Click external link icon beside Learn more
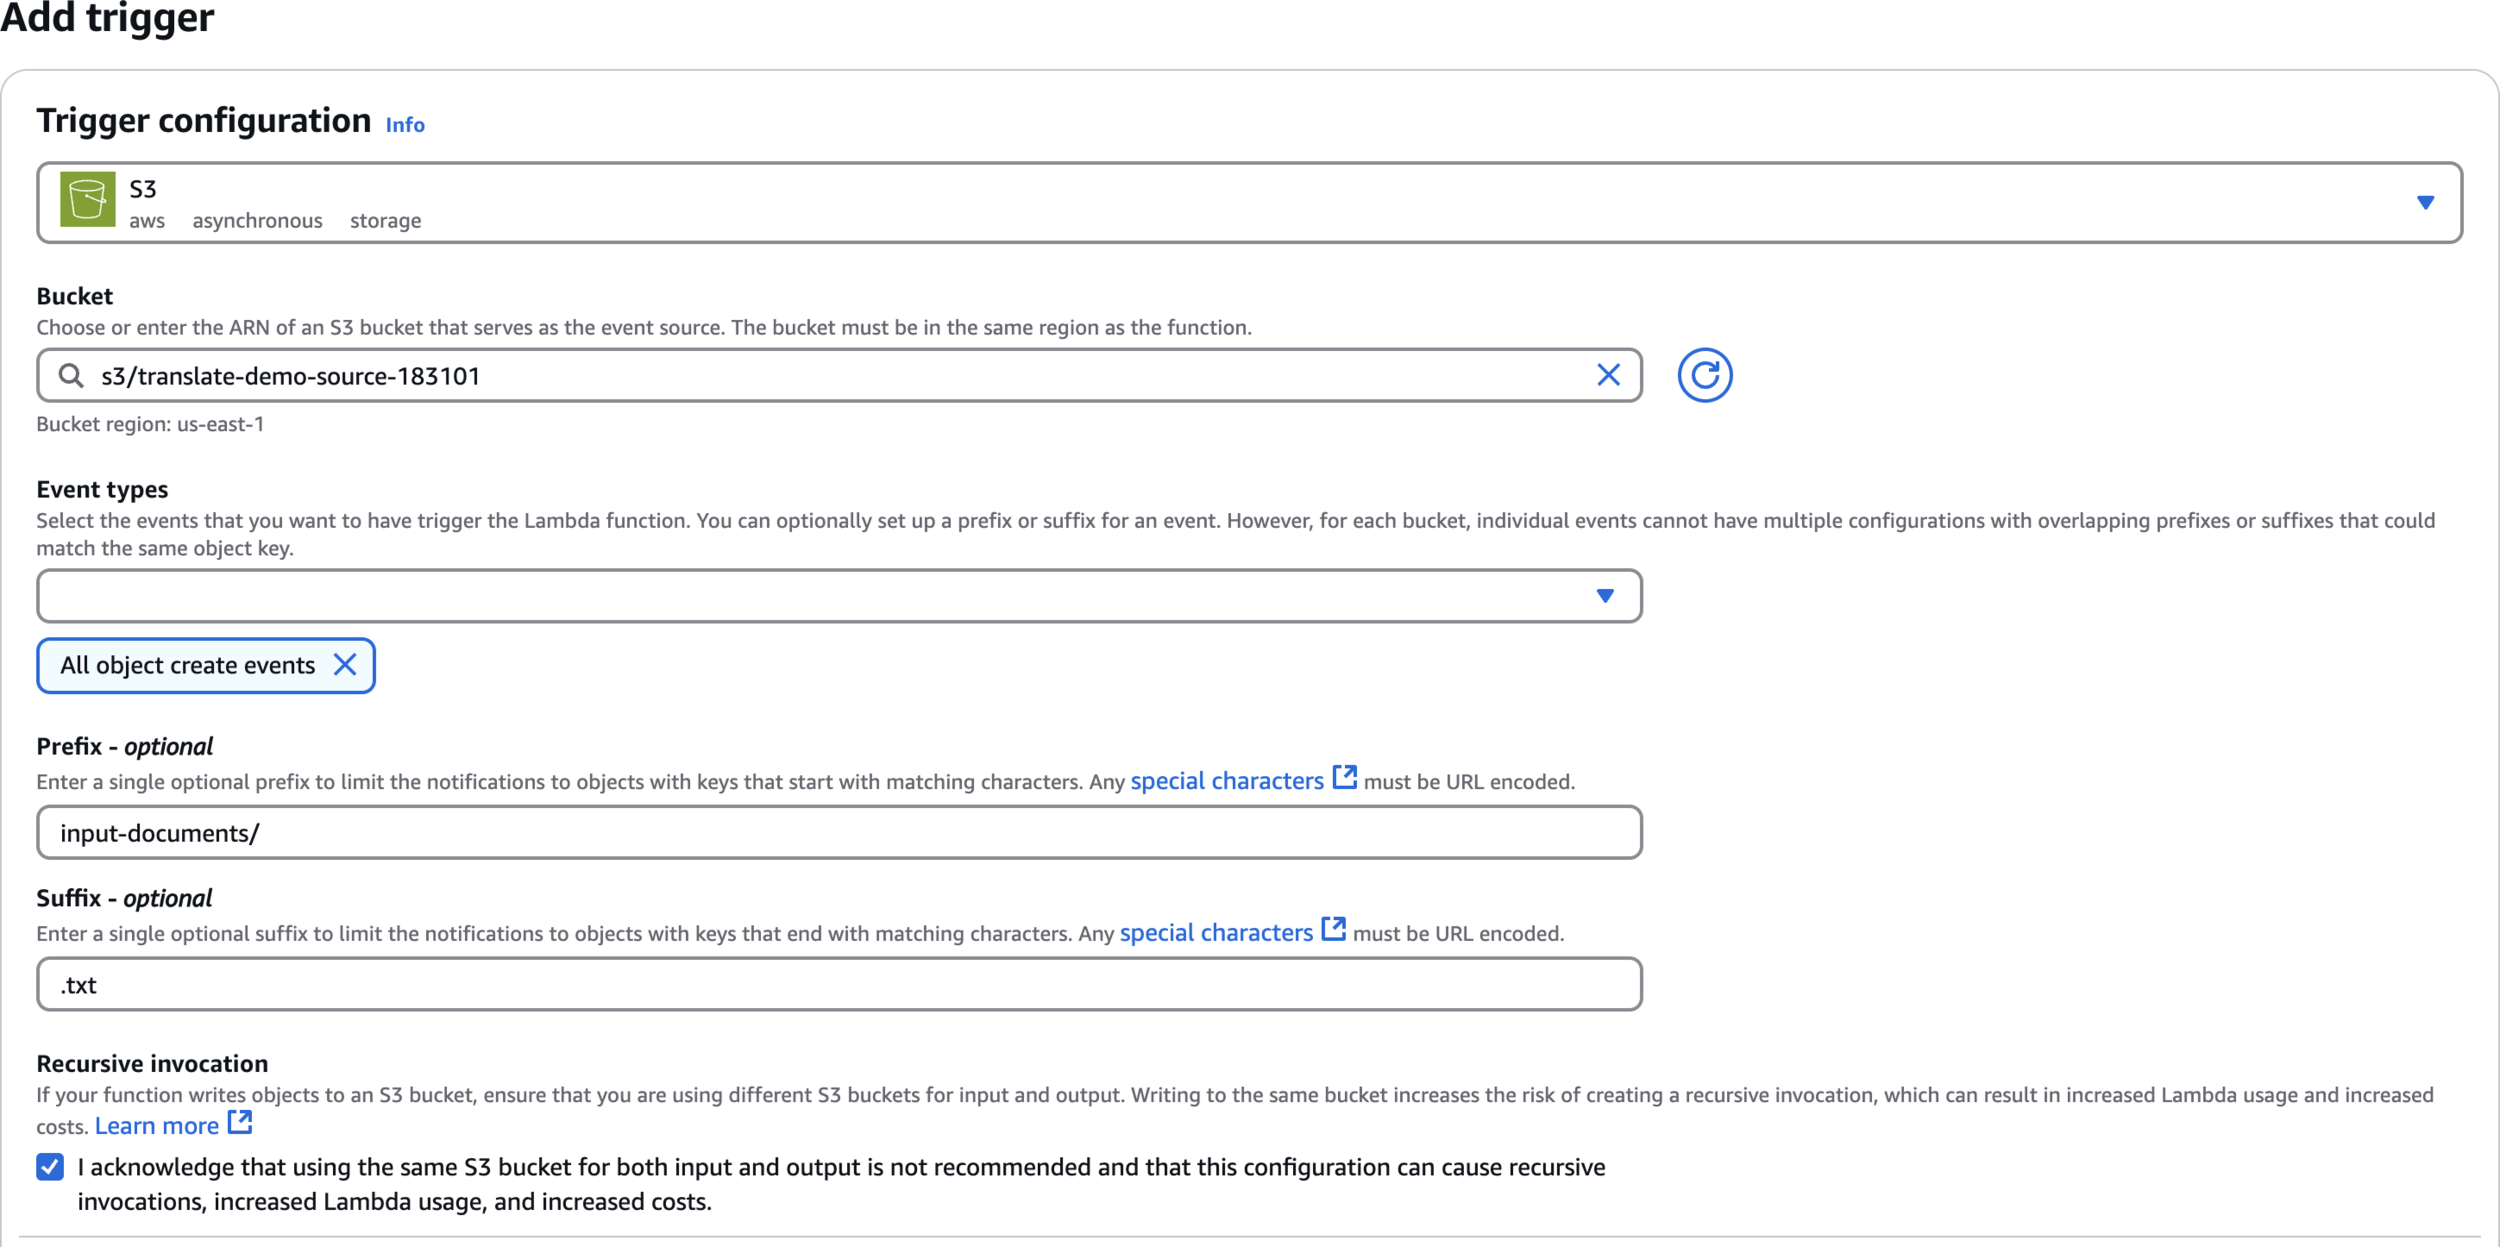 pyautogui.click(x=240, y=1123)
